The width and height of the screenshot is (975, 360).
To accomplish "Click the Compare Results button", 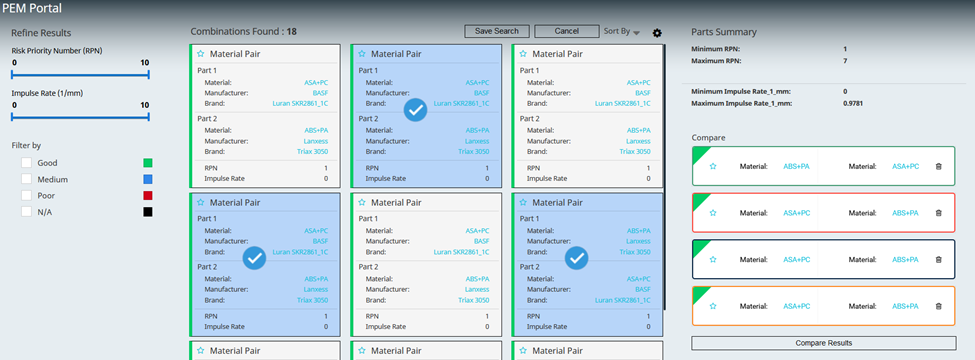I will 823,343.
